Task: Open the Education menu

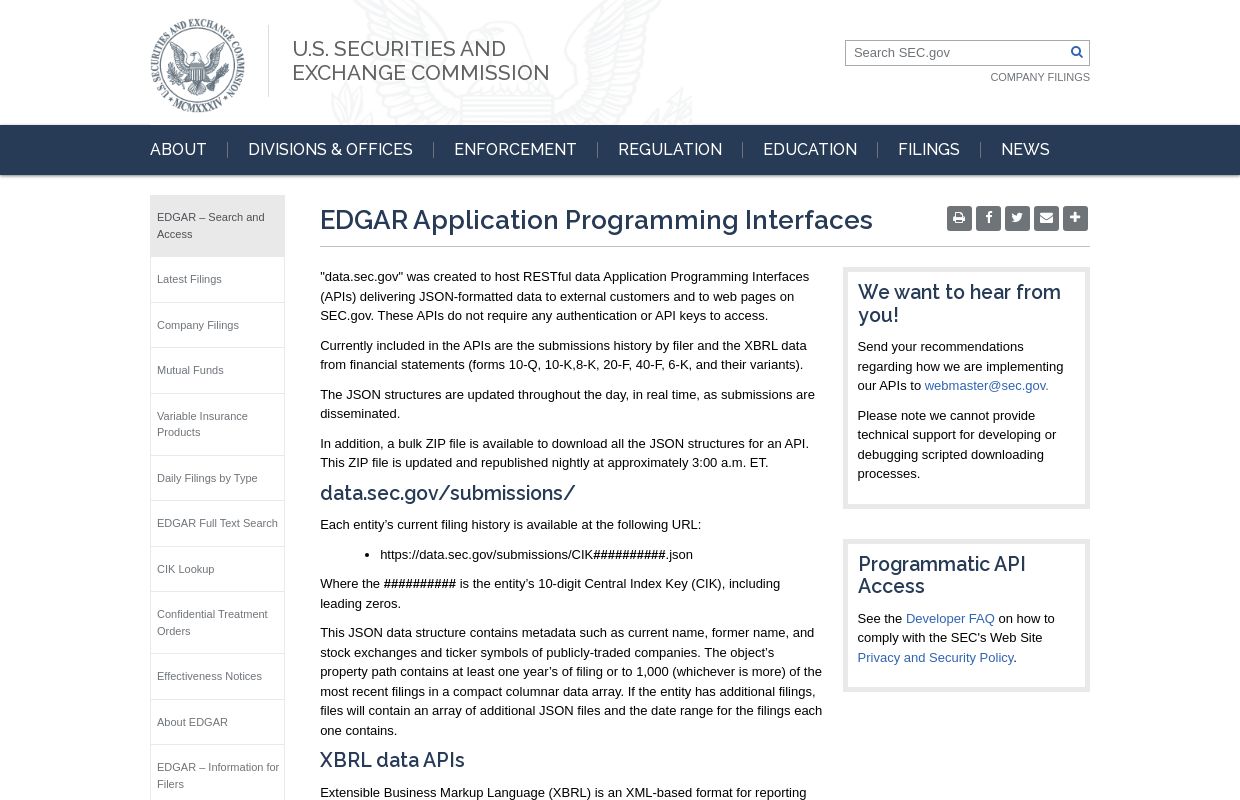Action: click(810, 150)
